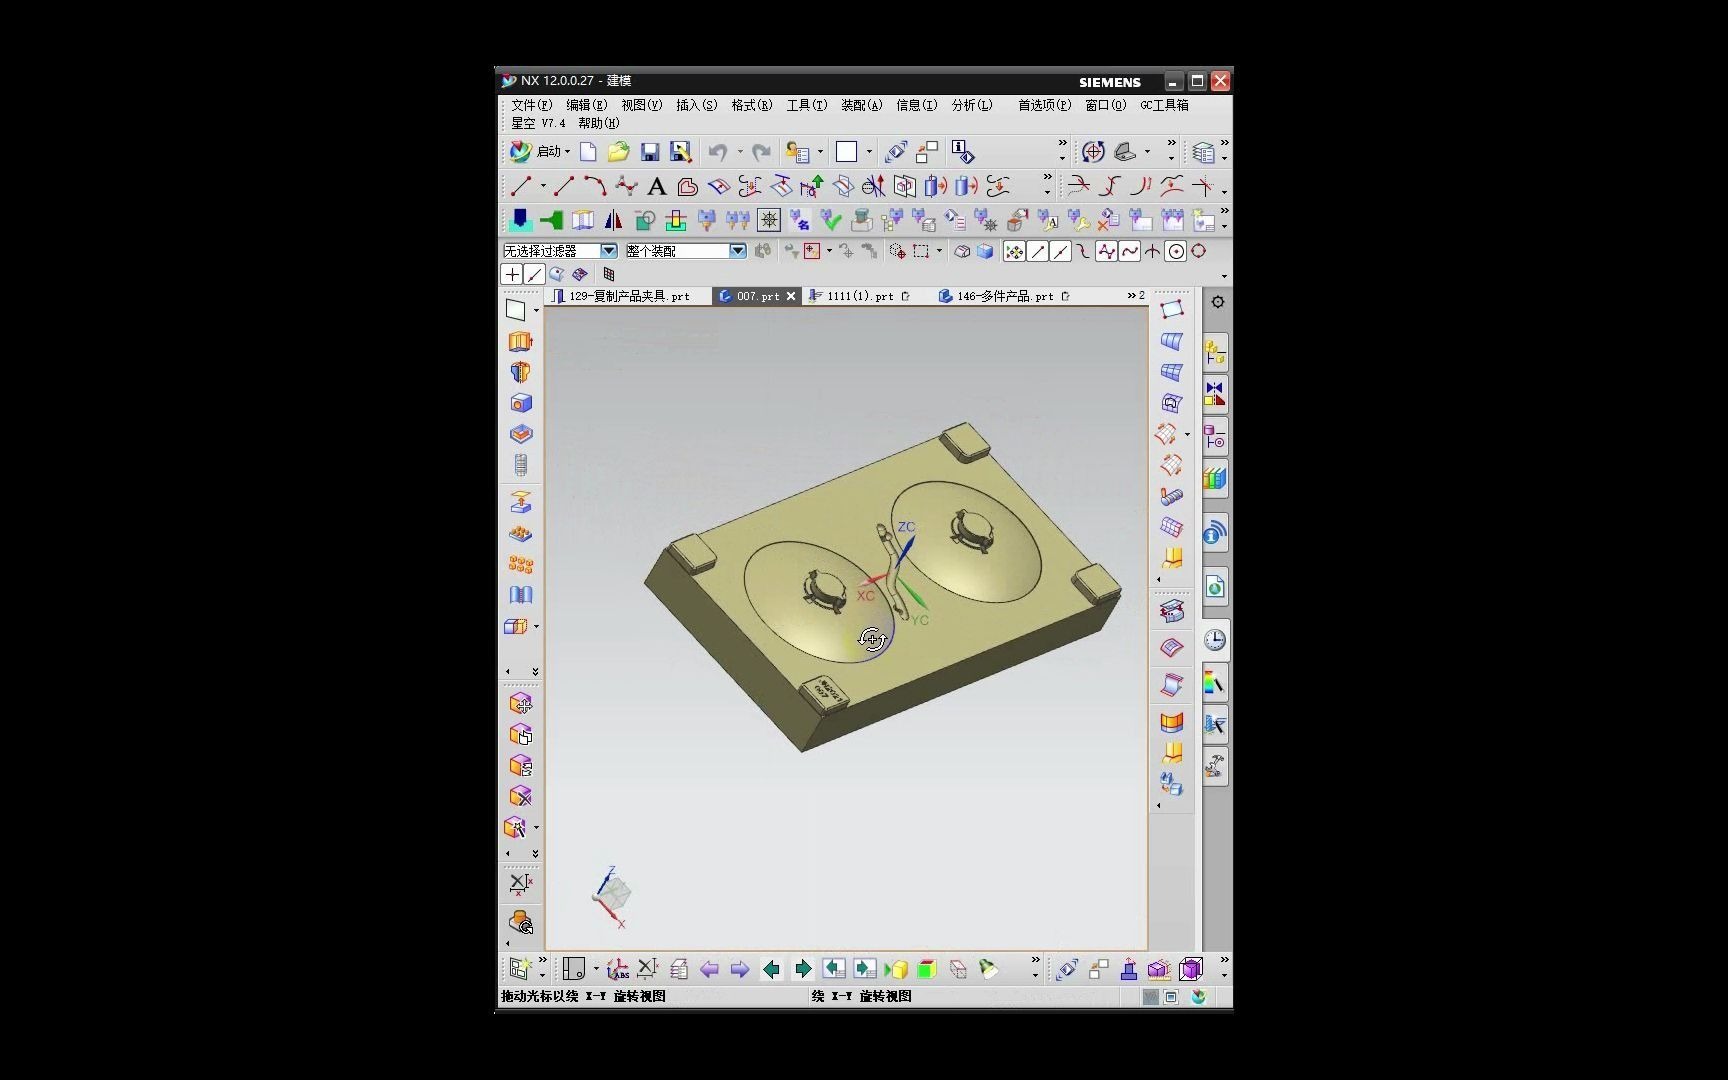Screen dimensions: 1728x1080
Task: Click the four-point surface icon in right toolbar
Action: (1172, 310)
